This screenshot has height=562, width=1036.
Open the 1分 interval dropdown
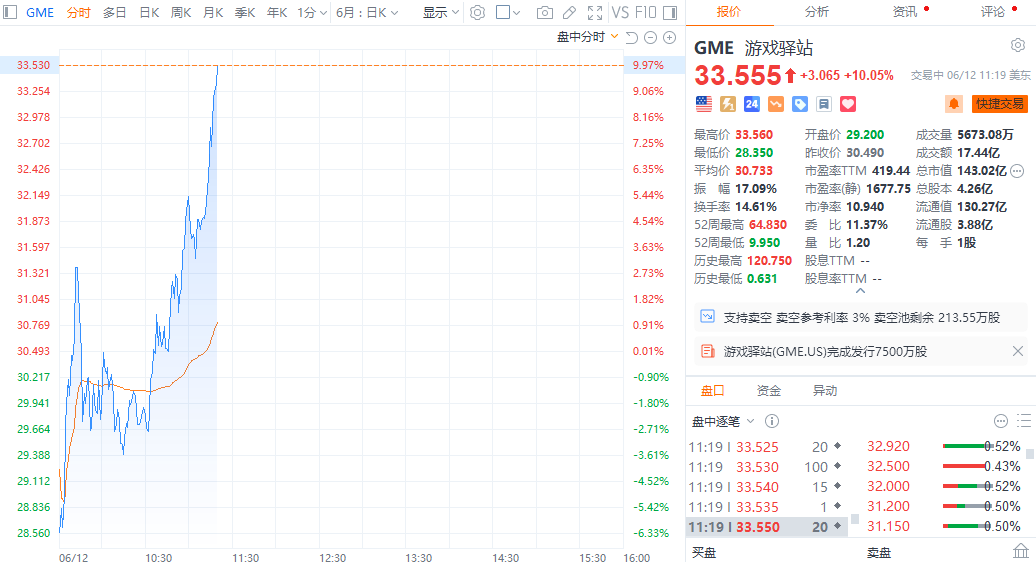pos(312,13)
